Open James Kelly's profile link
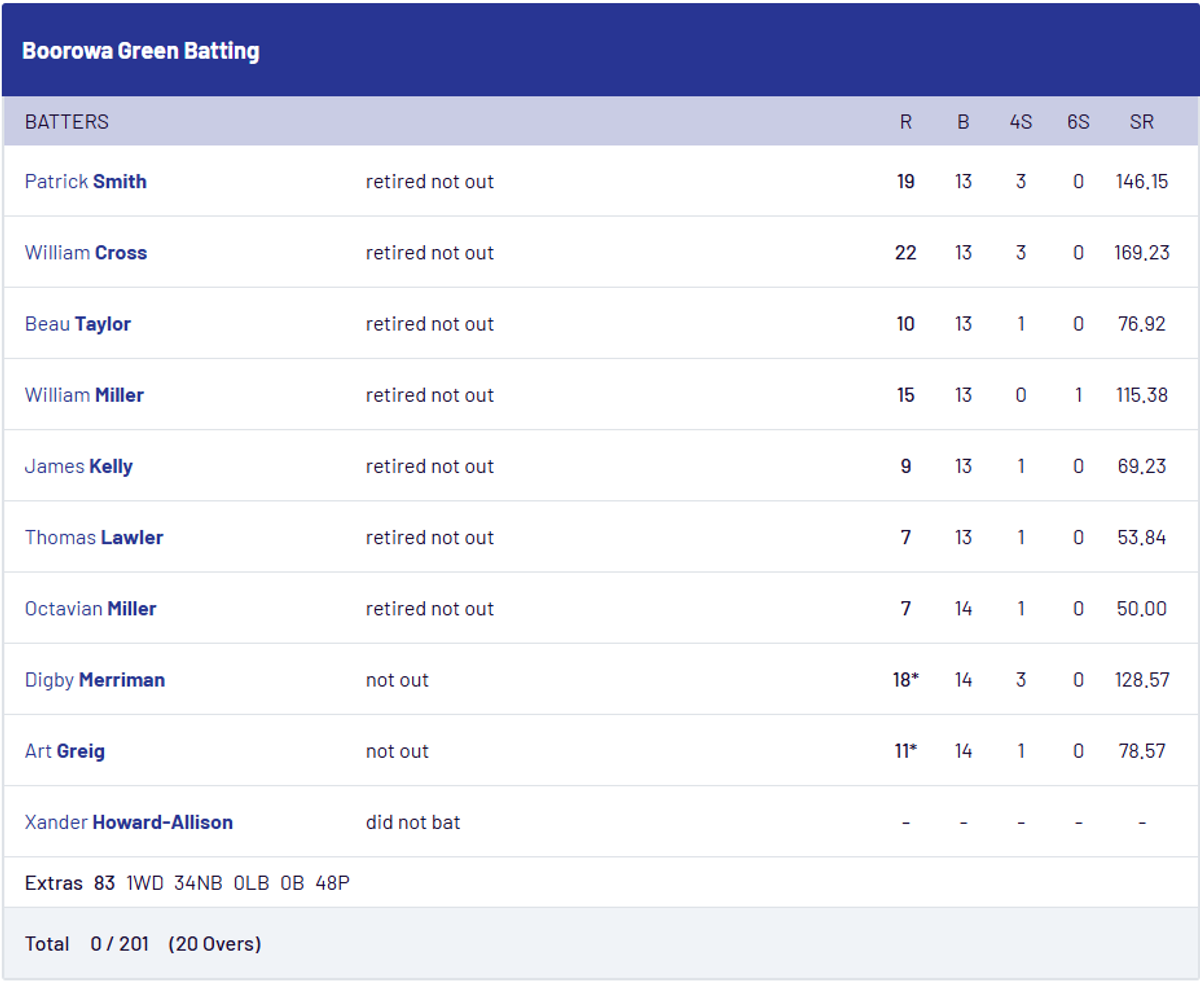Image resolution: width=1200 pixels, height=983 pixels. pyautogui.click(x=79, y=466)
